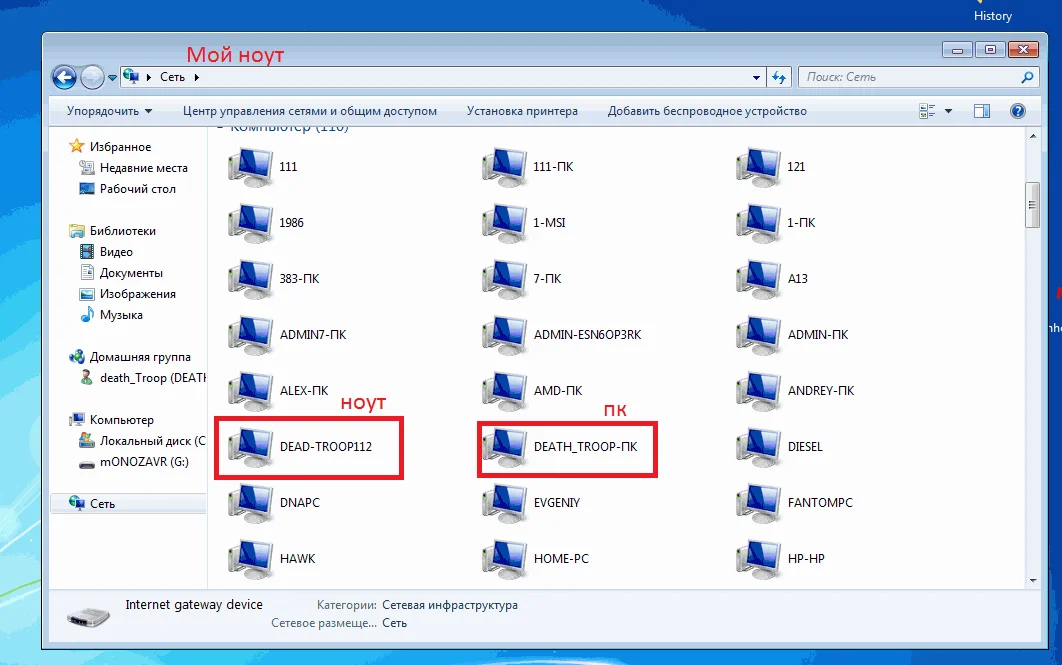This screenshot has height=665, width=1062.
Task: Select computer icon '111'
Action: [251, 167]
